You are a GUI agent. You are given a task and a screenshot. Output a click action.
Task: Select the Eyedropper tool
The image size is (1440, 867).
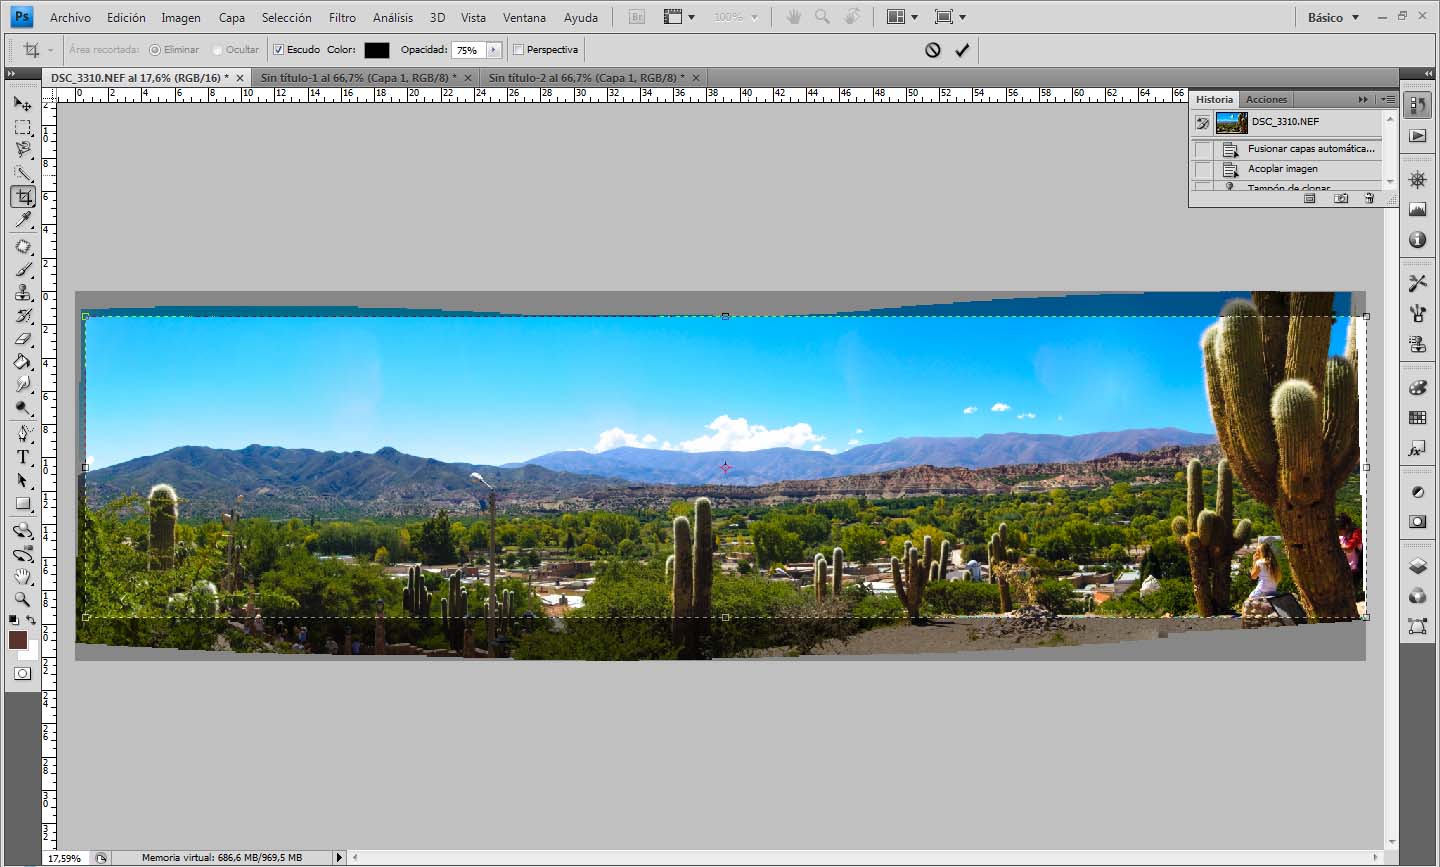(23, 220)
